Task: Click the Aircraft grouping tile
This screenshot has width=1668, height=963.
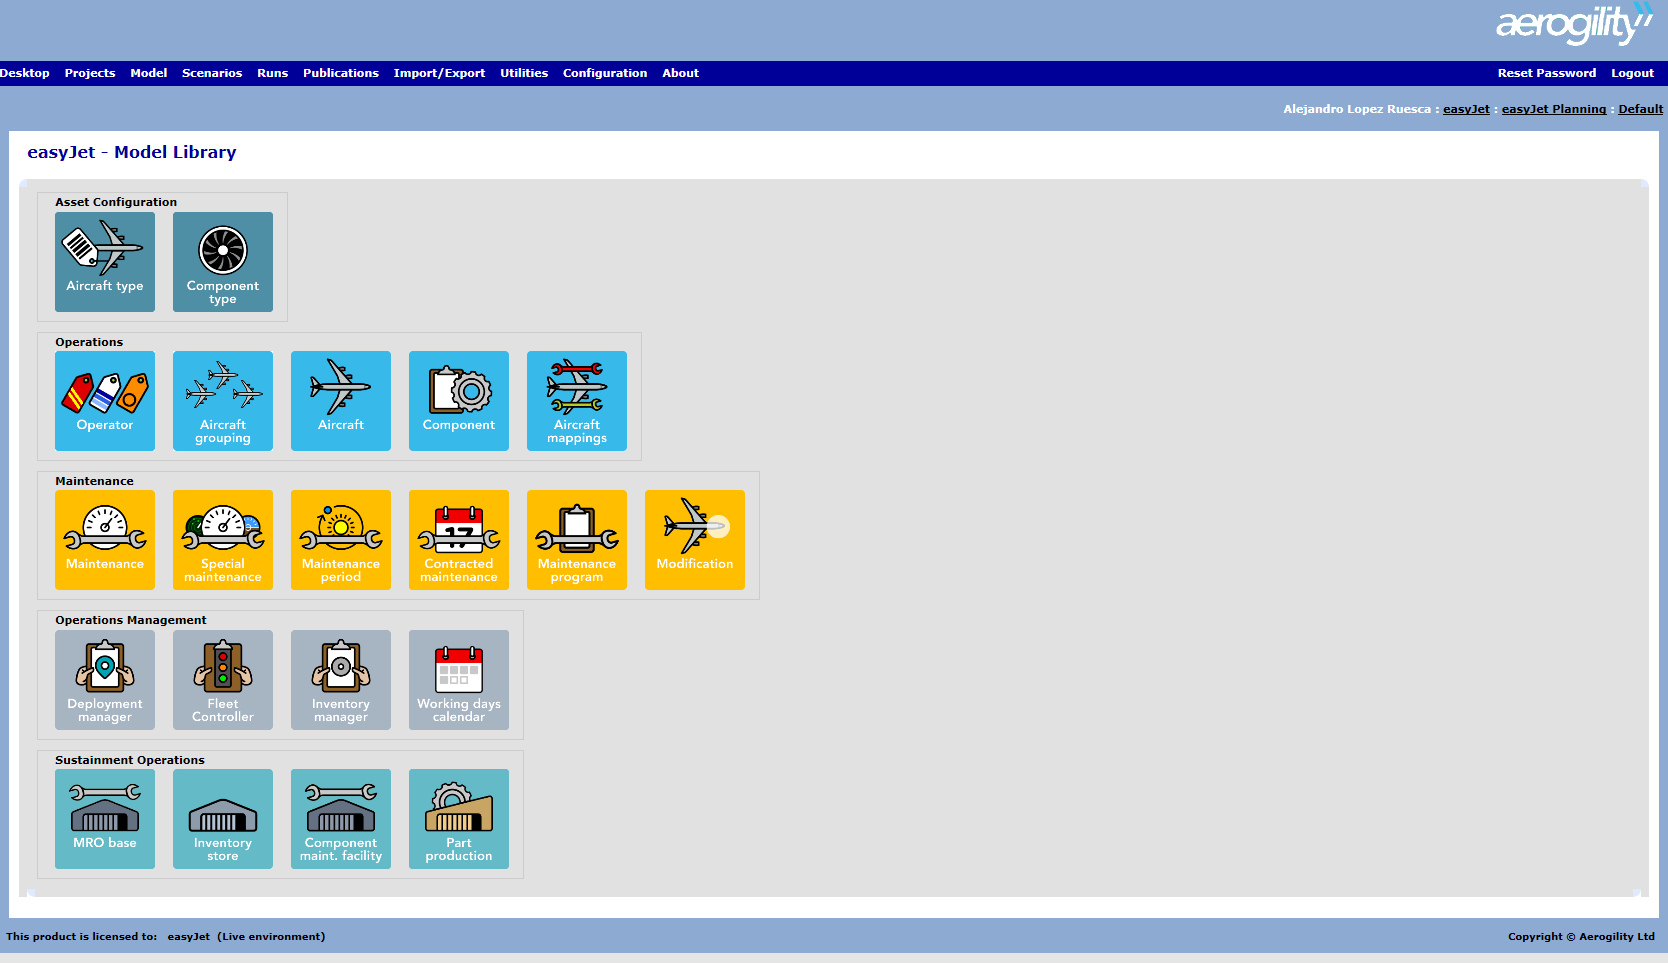Action: [x=223, y=400]
